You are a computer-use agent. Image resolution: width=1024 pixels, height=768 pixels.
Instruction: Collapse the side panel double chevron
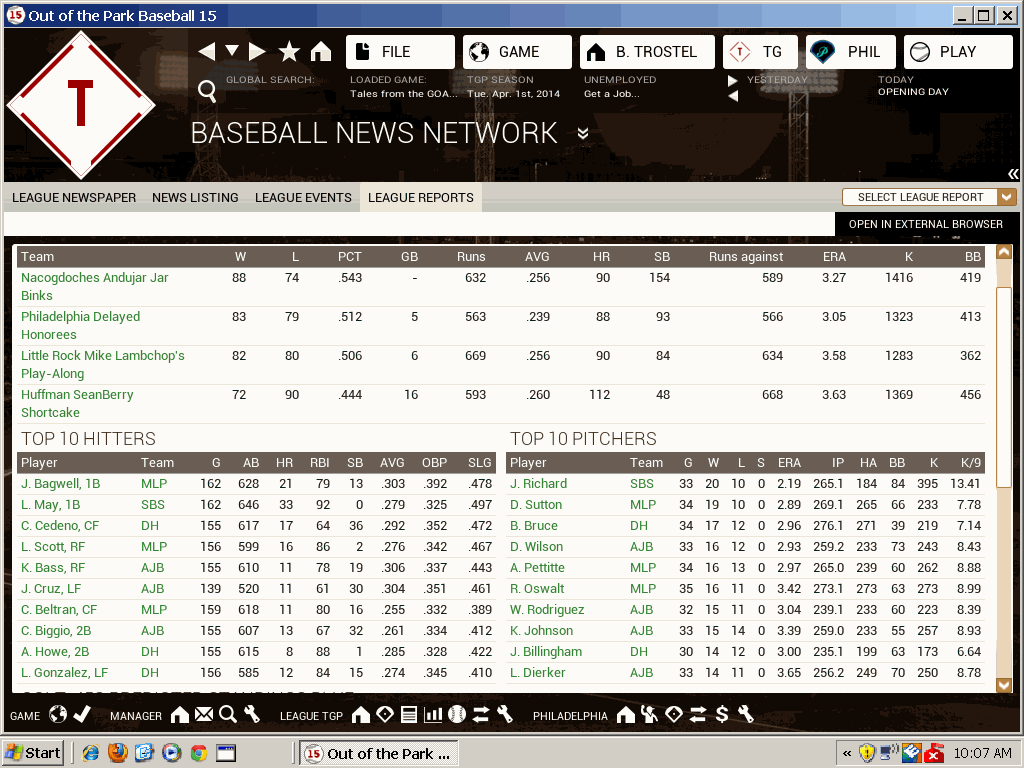click(x=1013, y=174)
